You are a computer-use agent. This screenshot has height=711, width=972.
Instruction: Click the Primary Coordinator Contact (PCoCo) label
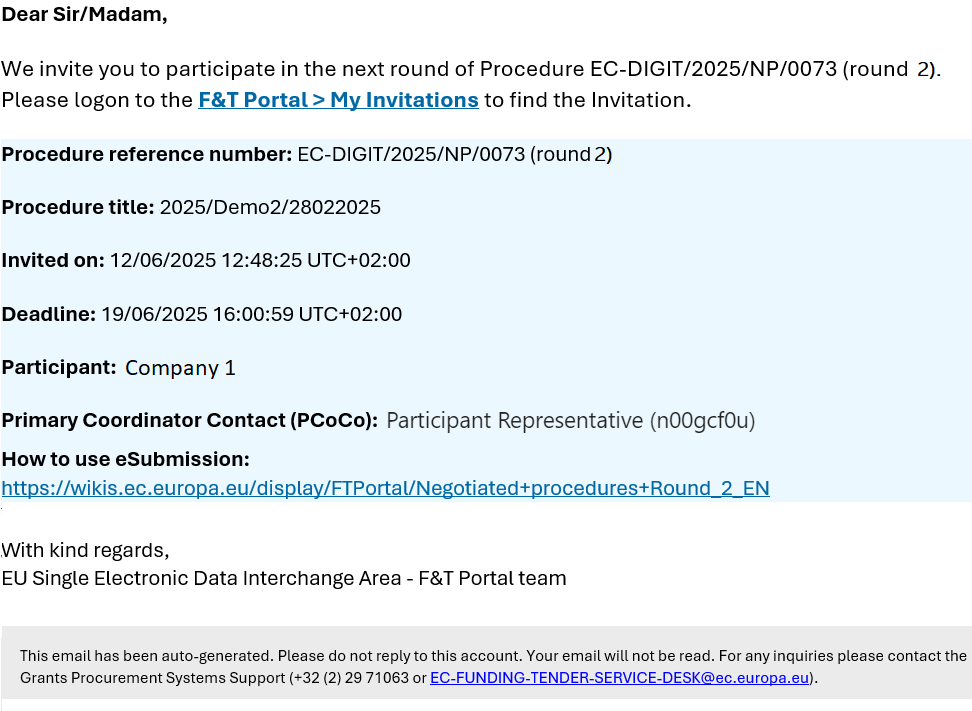[x=190, y=420]
